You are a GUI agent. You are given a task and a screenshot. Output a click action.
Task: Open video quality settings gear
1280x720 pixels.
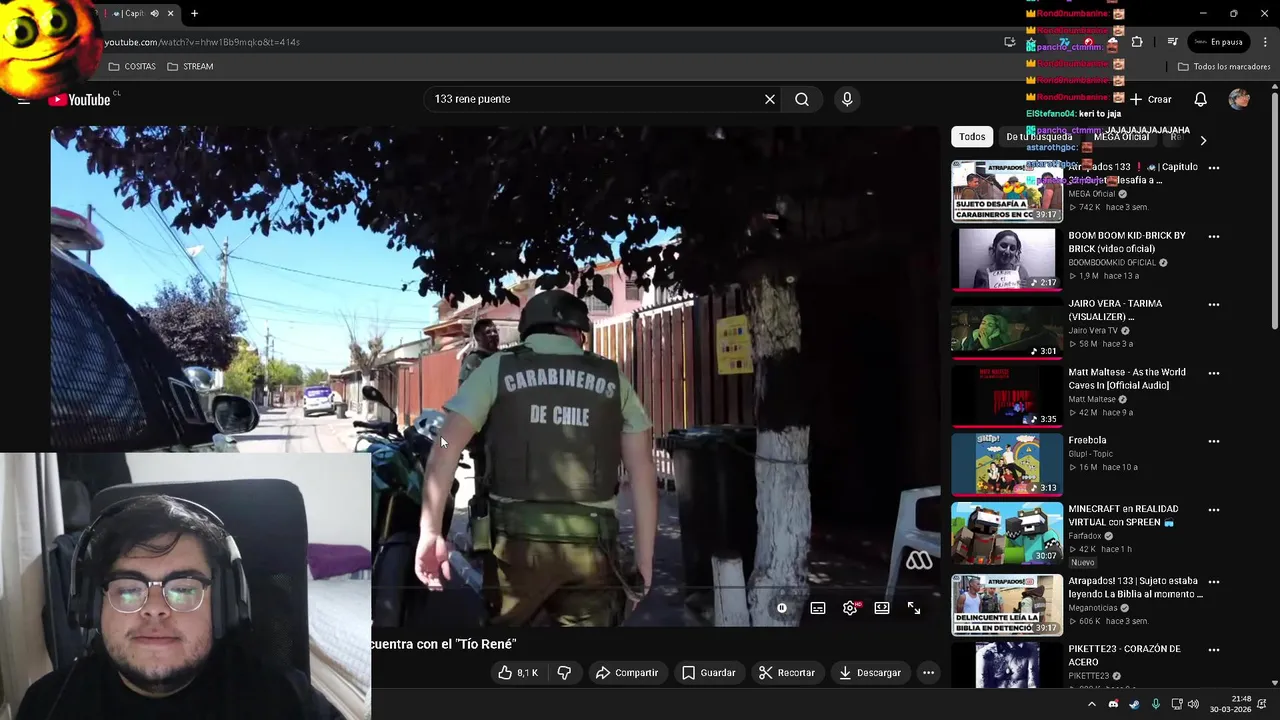(x=850, y=608)
